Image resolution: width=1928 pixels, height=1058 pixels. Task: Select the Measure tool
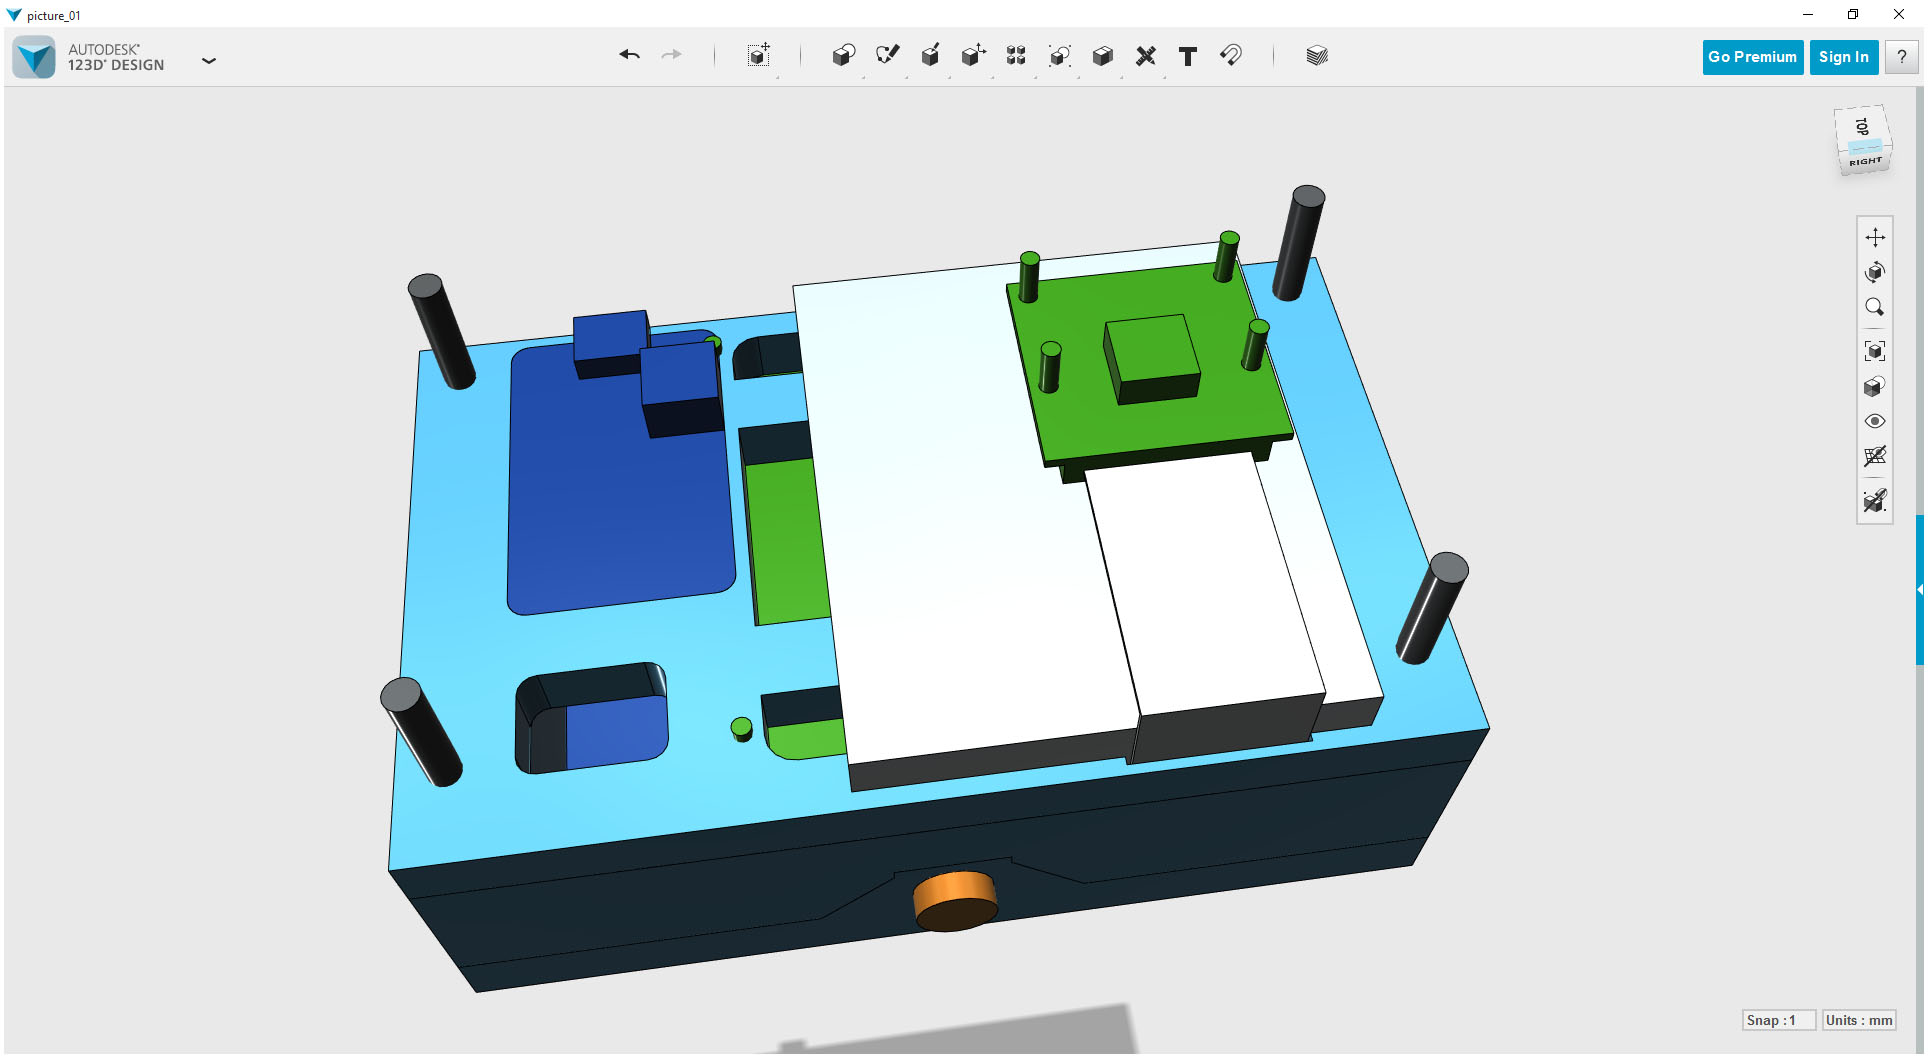pyautogui.click(x=1146, y=56)
